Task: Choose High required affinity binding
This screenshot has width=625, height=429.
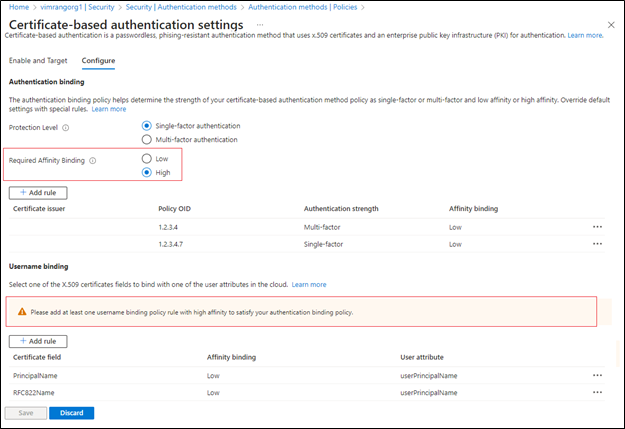Action: [147, 172]
